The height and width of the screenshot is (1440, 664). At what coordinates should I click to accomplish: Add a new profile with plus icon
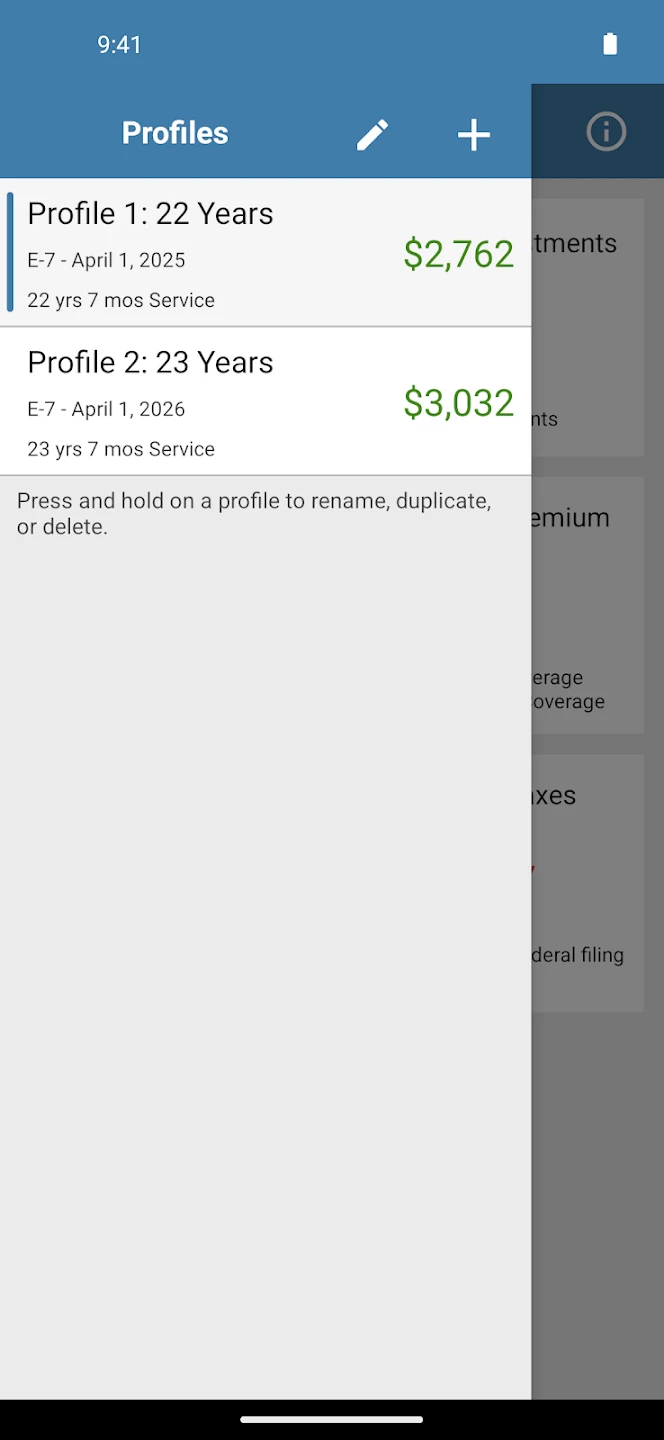[474, 135]
